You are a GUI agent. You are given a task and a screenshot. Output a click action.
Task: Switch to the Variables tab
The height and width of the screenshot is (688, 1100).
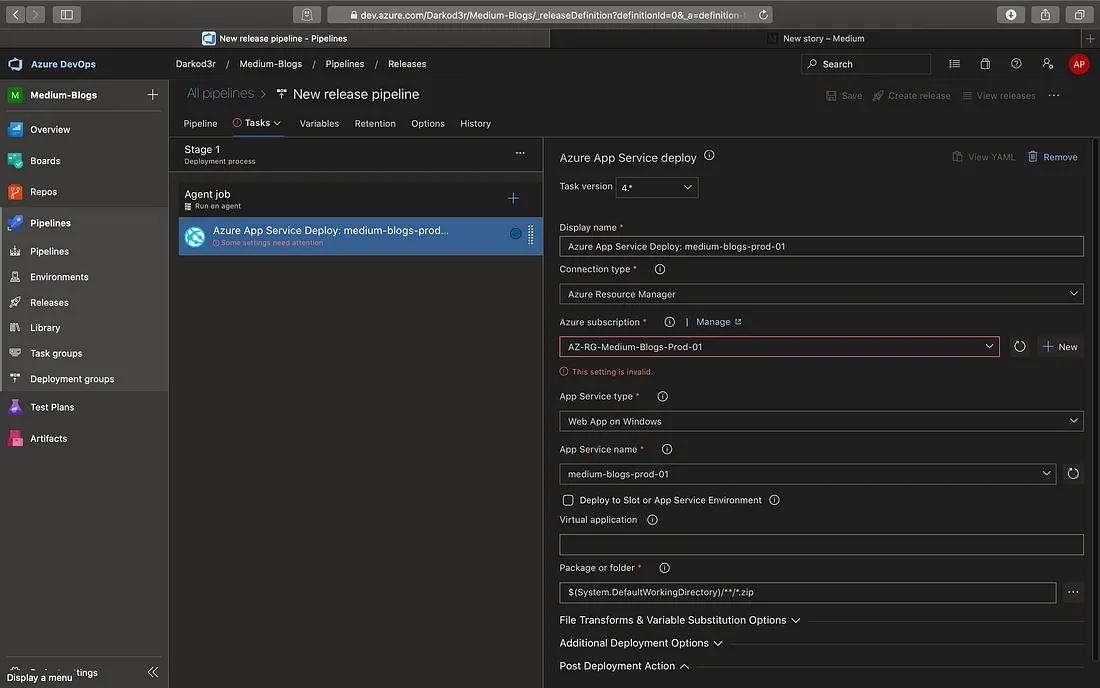click(x=318, y=123)
